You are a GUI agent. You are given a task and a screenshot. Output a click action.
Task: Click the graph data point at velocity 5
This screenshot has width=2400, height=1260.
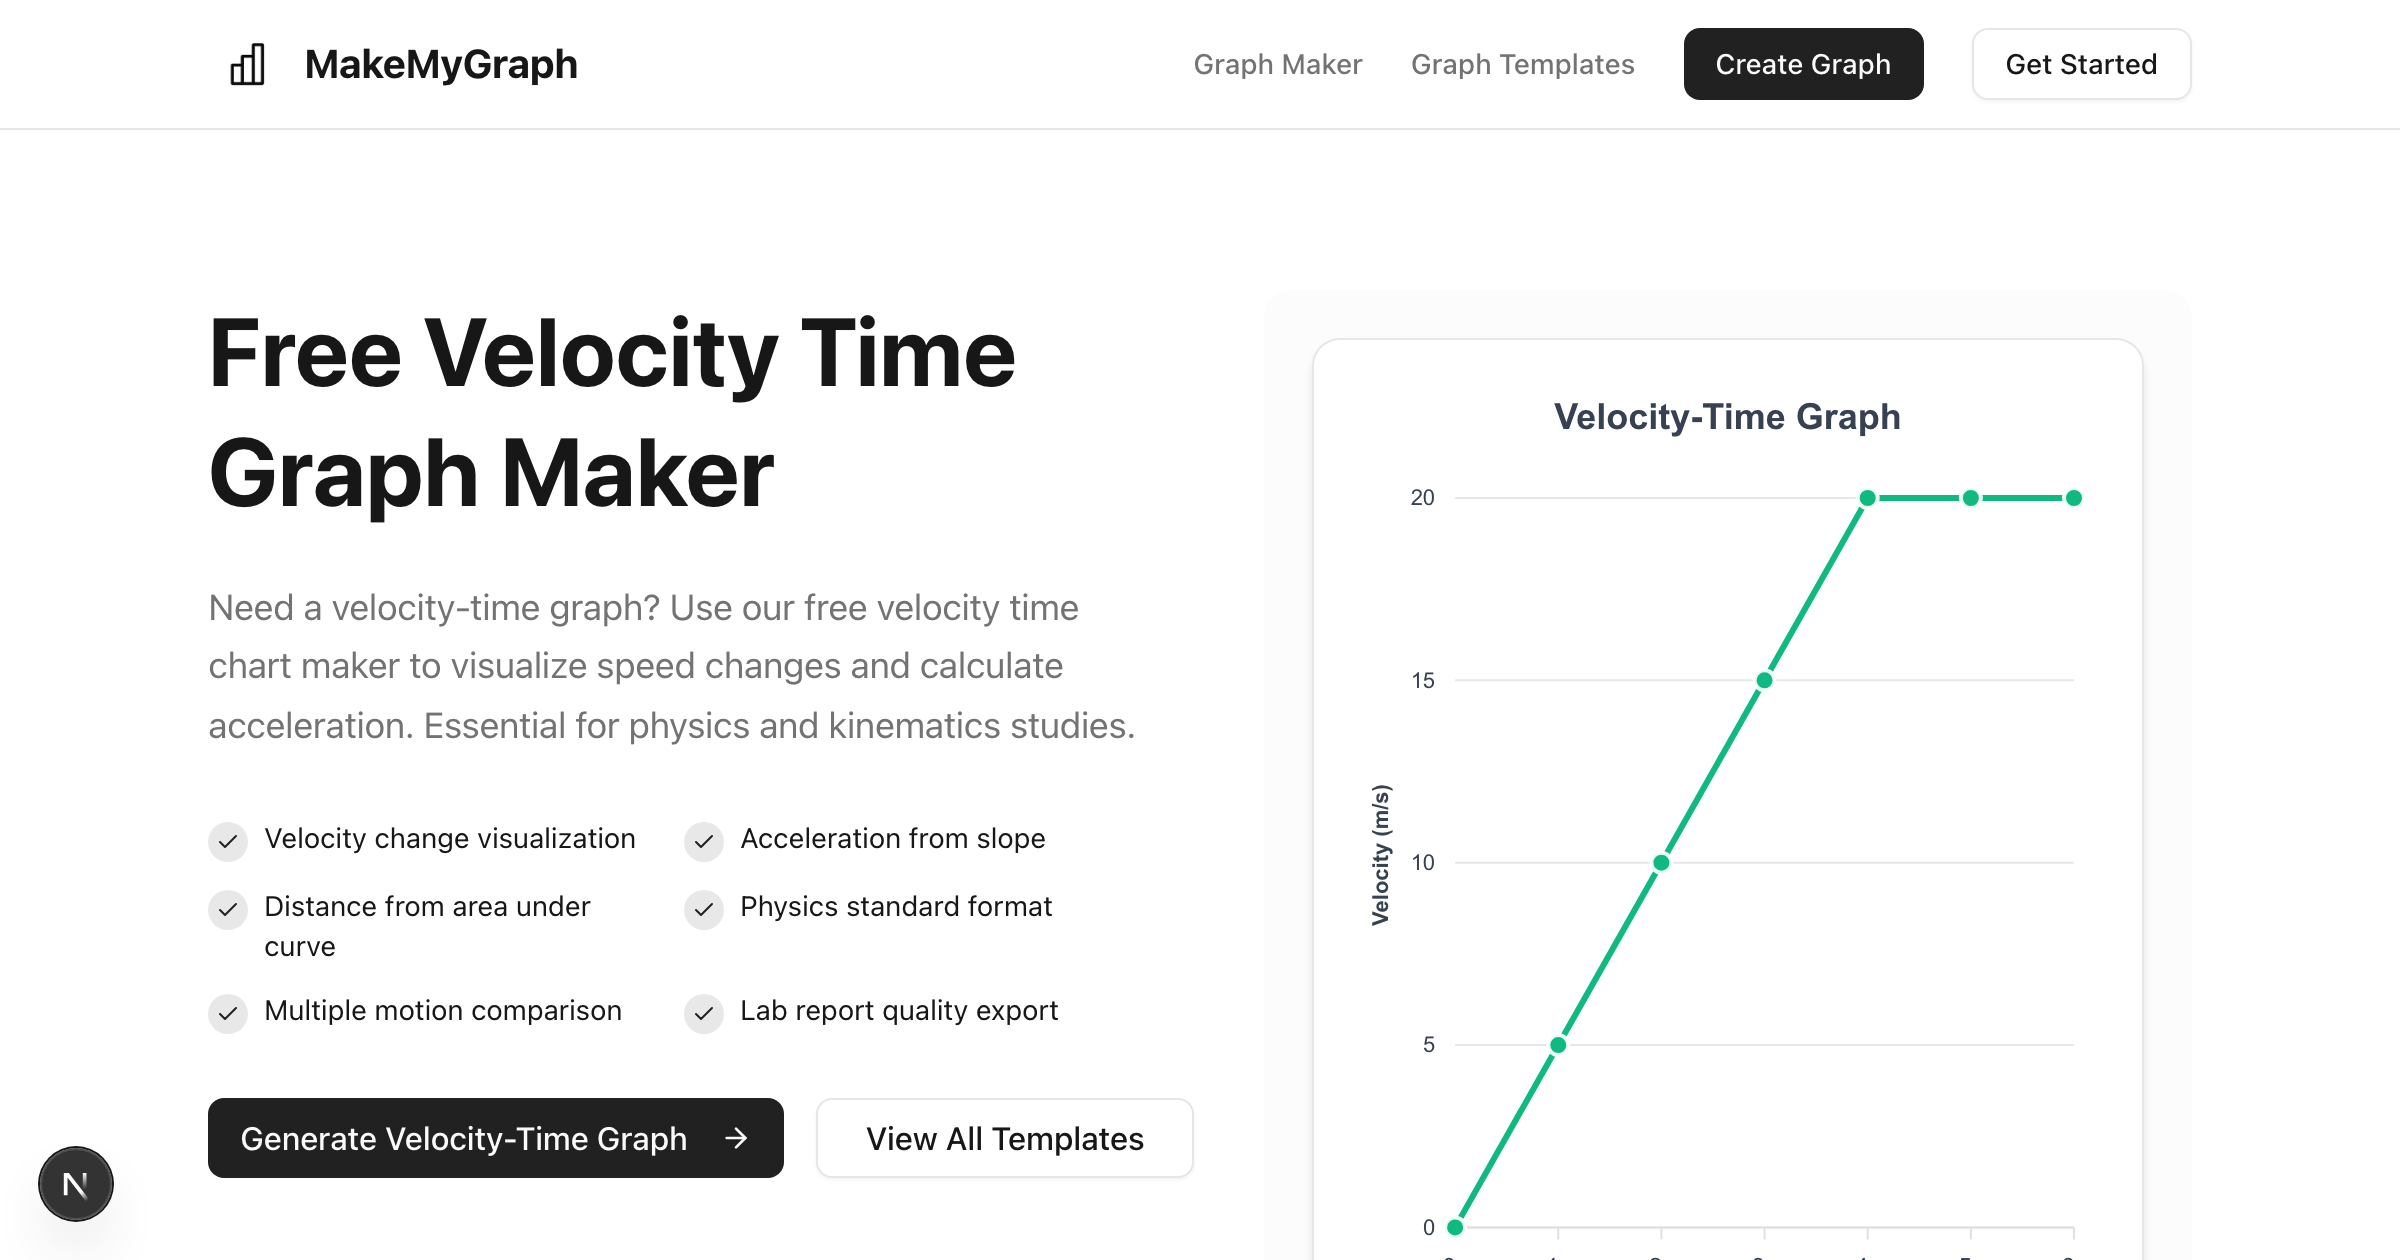[x=1558, y=1045]
